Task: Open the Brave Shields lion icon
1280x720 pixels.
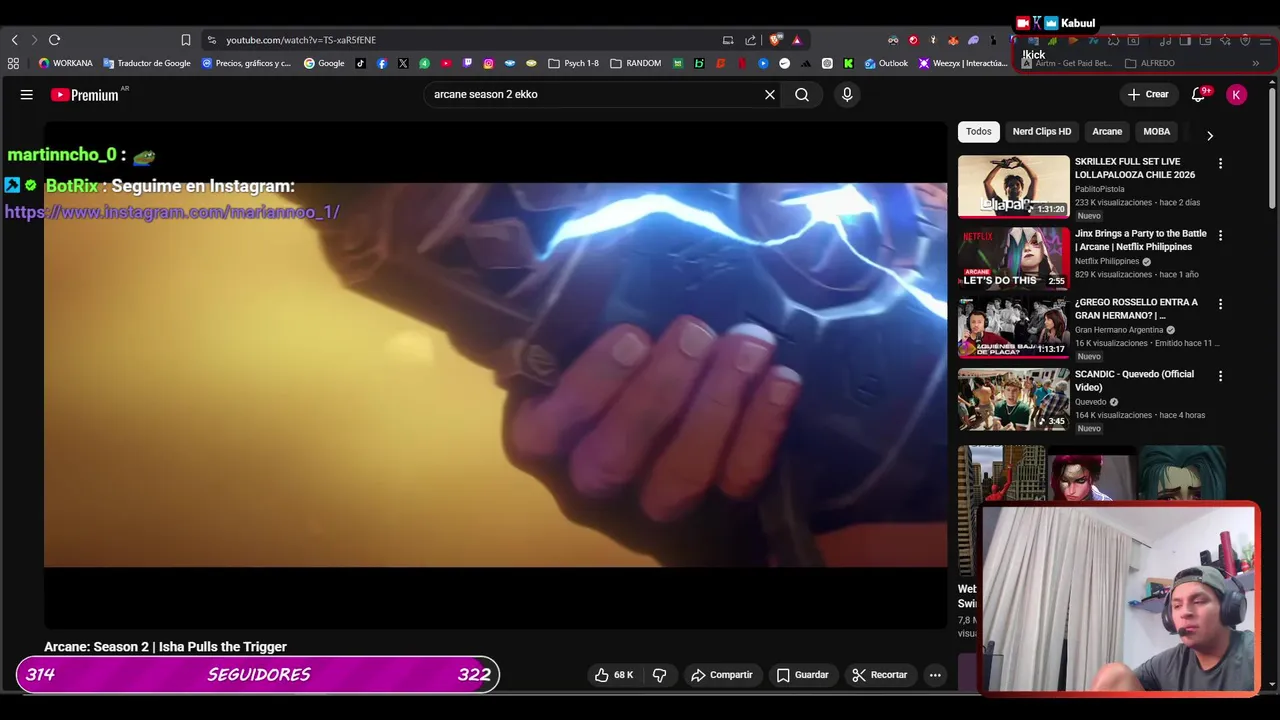Action: coord(775,40)
